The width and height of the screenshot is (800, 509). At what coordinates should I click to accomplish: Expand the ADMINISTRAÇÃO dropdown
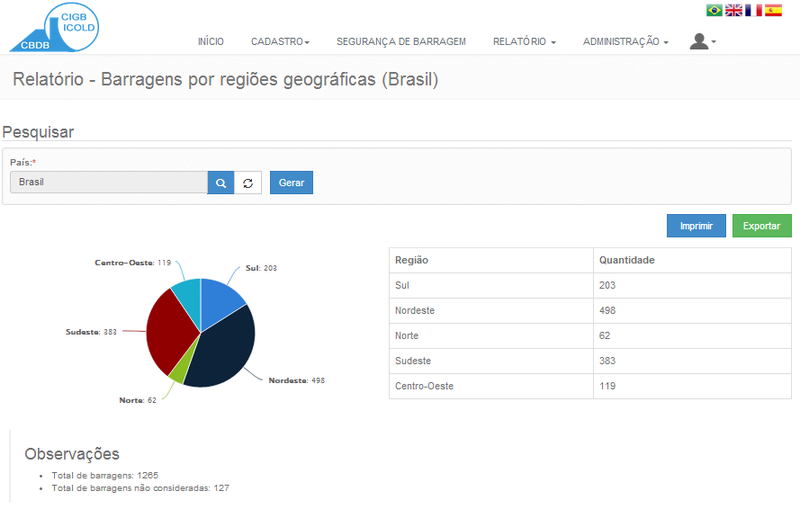pyautogui.click(x=625, y=42)
